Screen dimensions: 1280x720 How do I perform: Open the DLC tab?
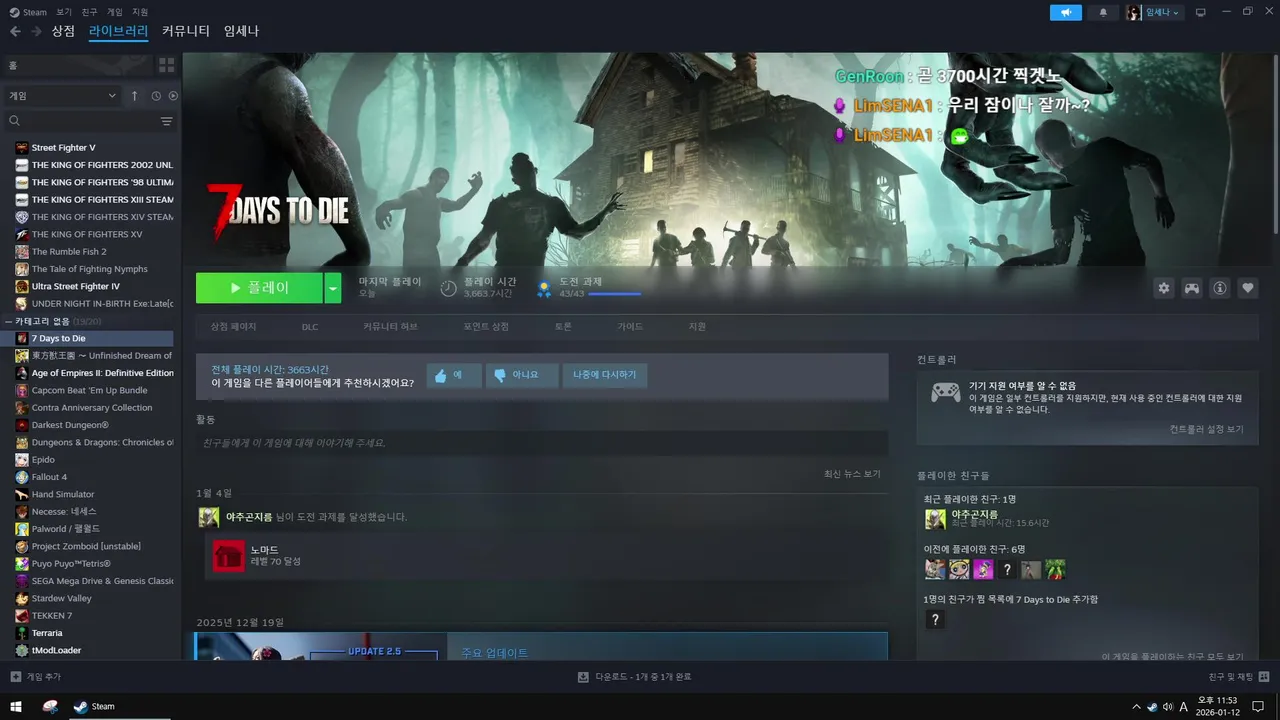tap(310, 327)
